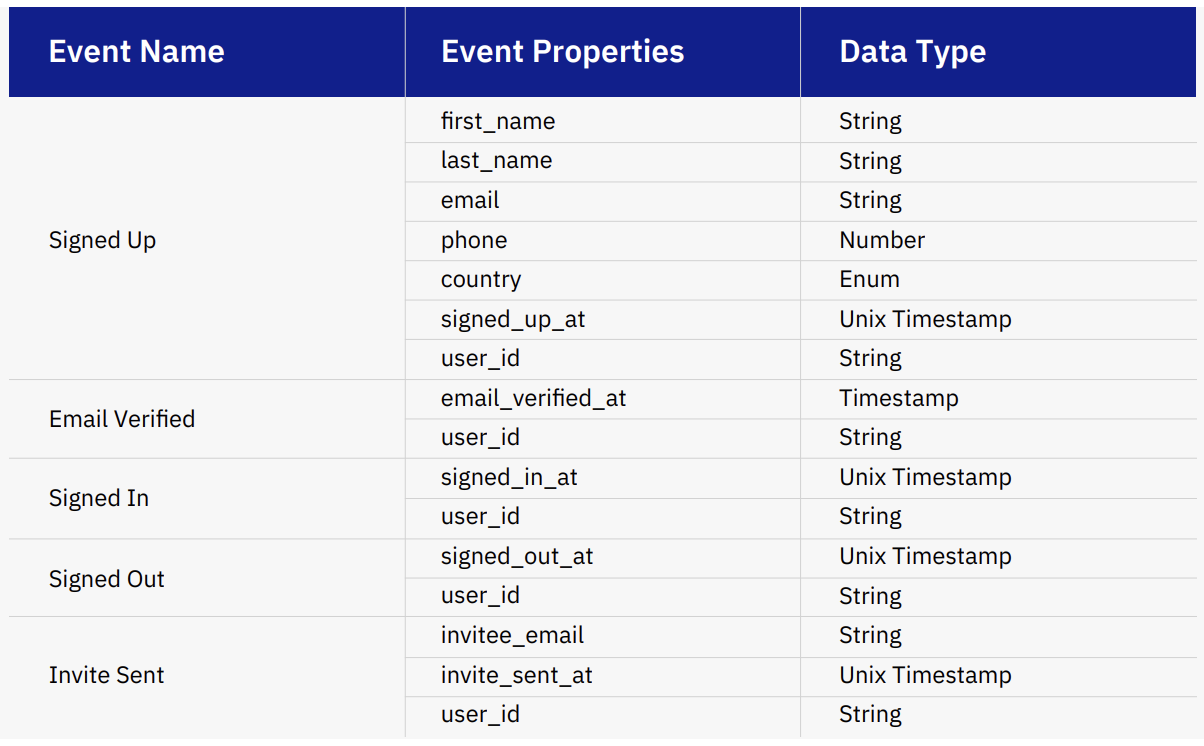Click the signed_up_at property cell
Screen dimensions: 1204x746
[513, 319]
